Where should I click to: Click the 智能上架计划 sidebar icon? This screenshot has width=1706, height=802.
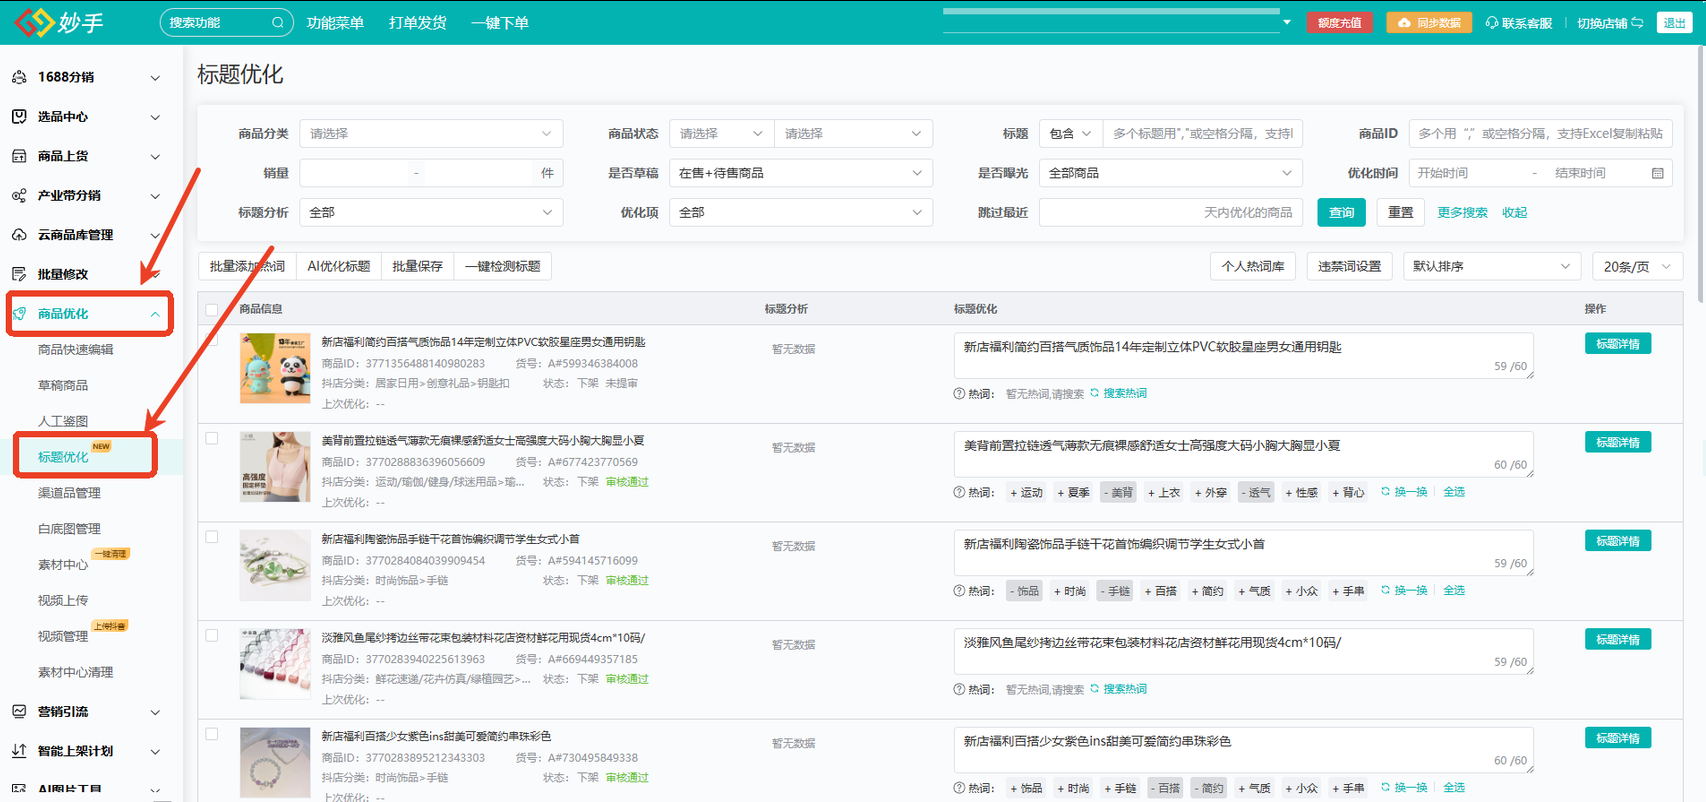tap(19, 751)
